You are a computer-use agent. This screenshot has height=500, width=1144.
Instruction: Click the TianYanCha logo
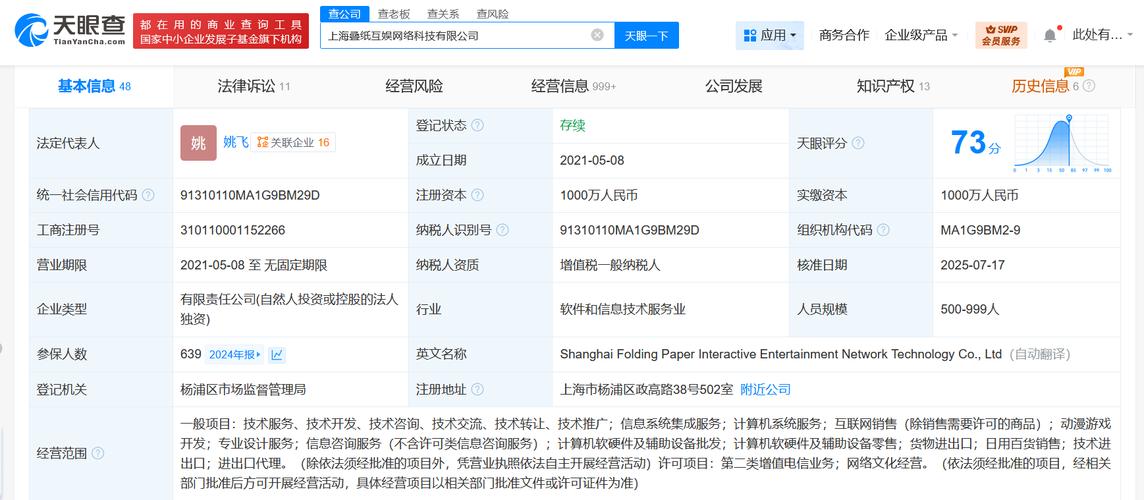click(69, 30)
